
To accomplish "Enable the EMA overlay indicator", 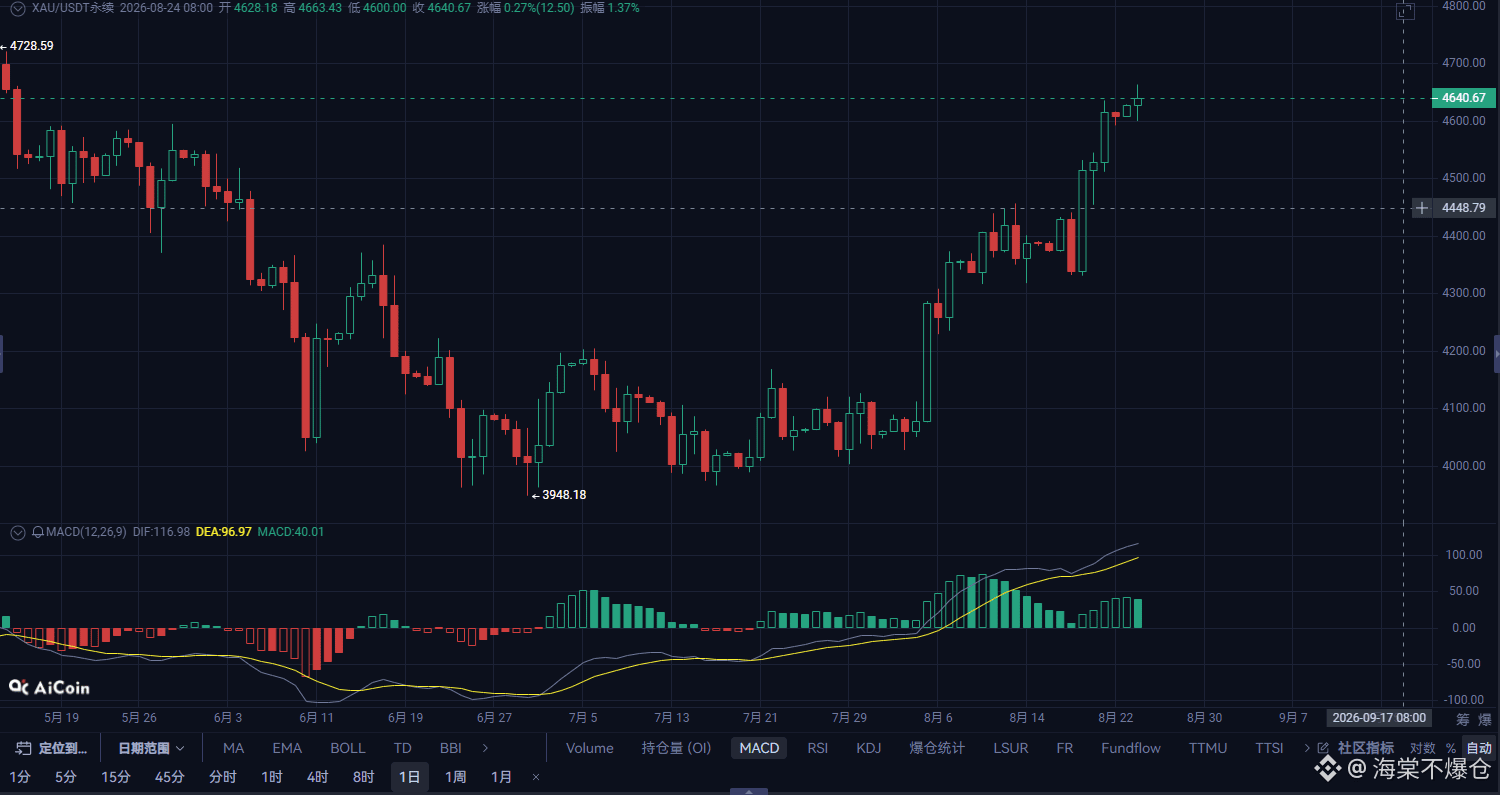I will click(x=287, y=748).
